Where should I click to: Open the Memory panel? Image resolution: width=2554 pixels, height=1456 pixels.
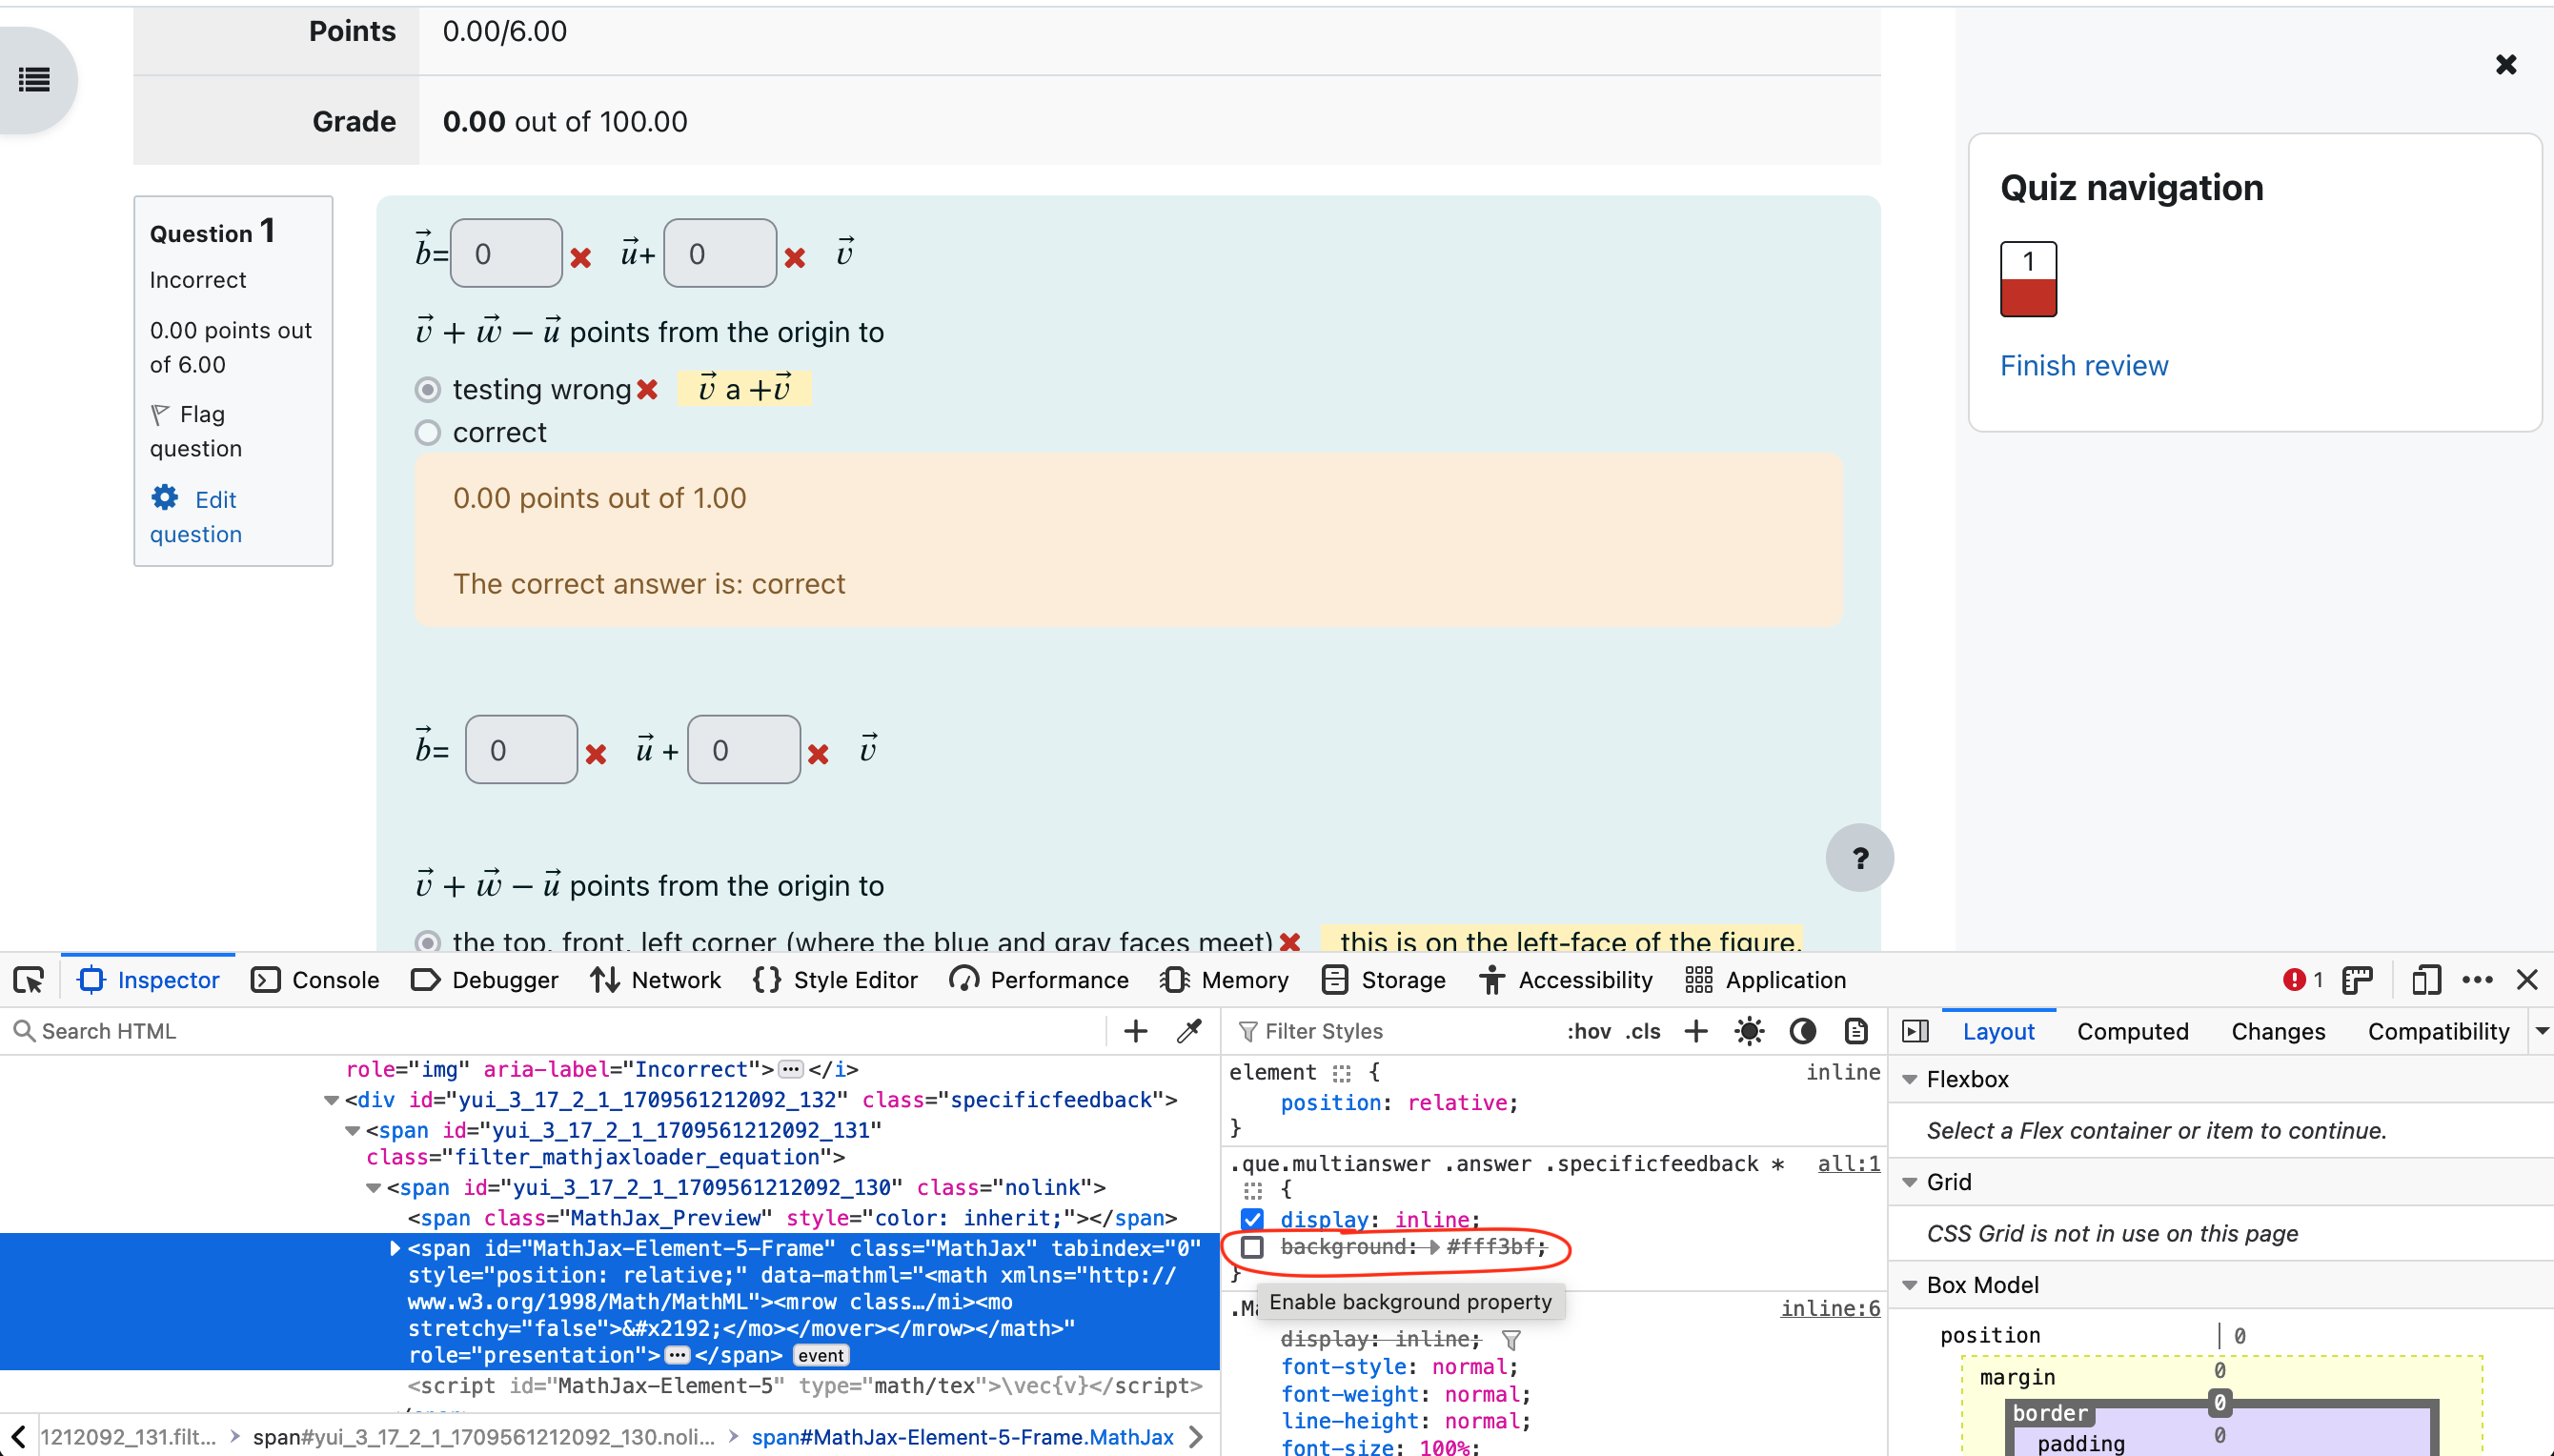point(1225,980)
